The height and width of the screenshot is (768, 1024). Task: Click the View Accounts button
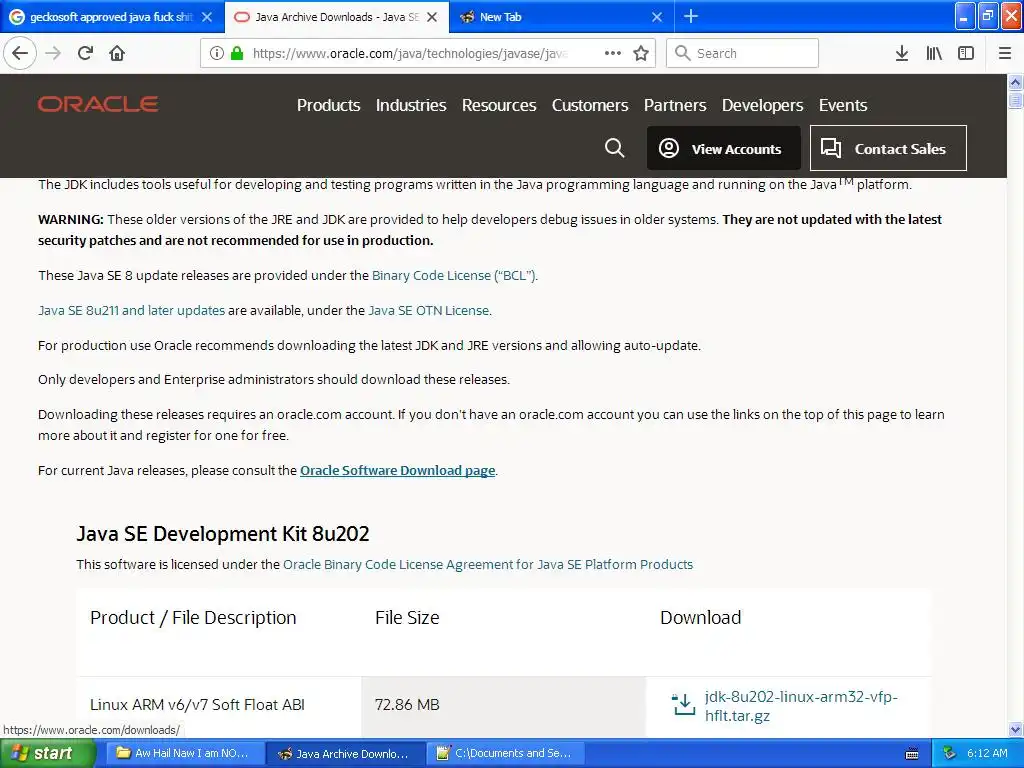click(x=723, y=148)
